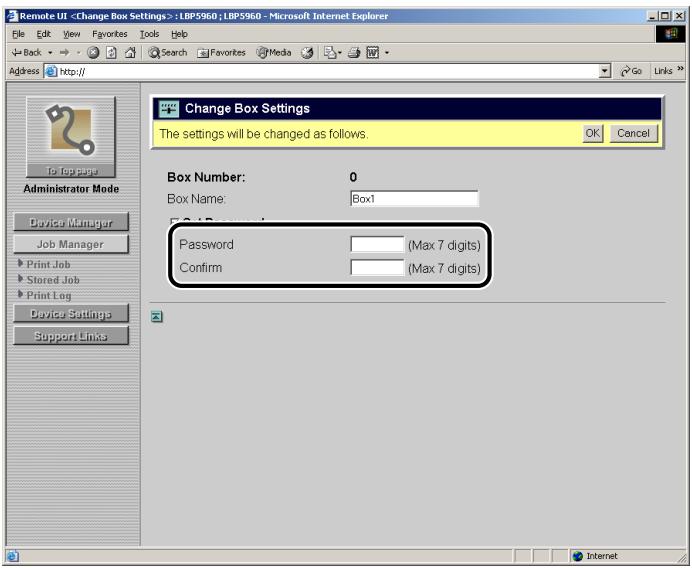Click the Confirm password field
Viewport: 692px width, 568px height.
(x=377, y=267)
